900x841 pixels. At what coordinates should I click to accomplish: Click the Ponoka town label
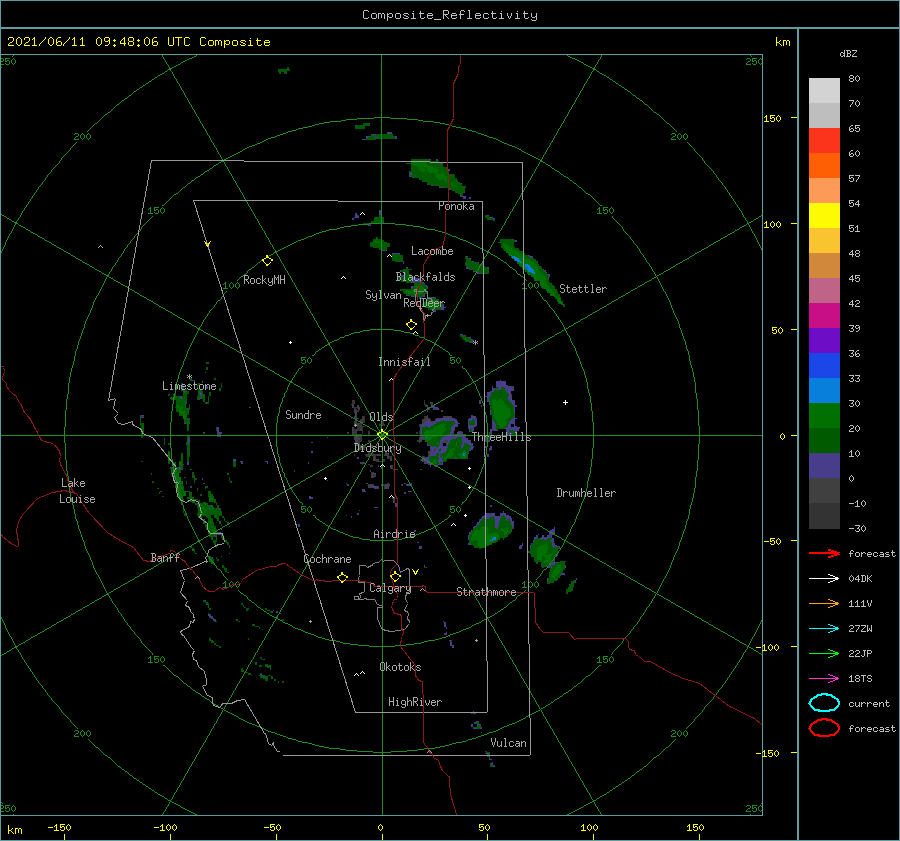(456, 206)
